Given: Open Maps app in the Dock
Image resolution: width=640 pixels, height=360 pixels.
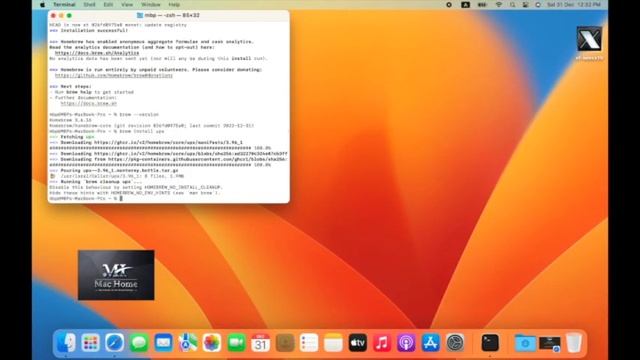Looking at the screenshot, I should (x=188, y=342).
